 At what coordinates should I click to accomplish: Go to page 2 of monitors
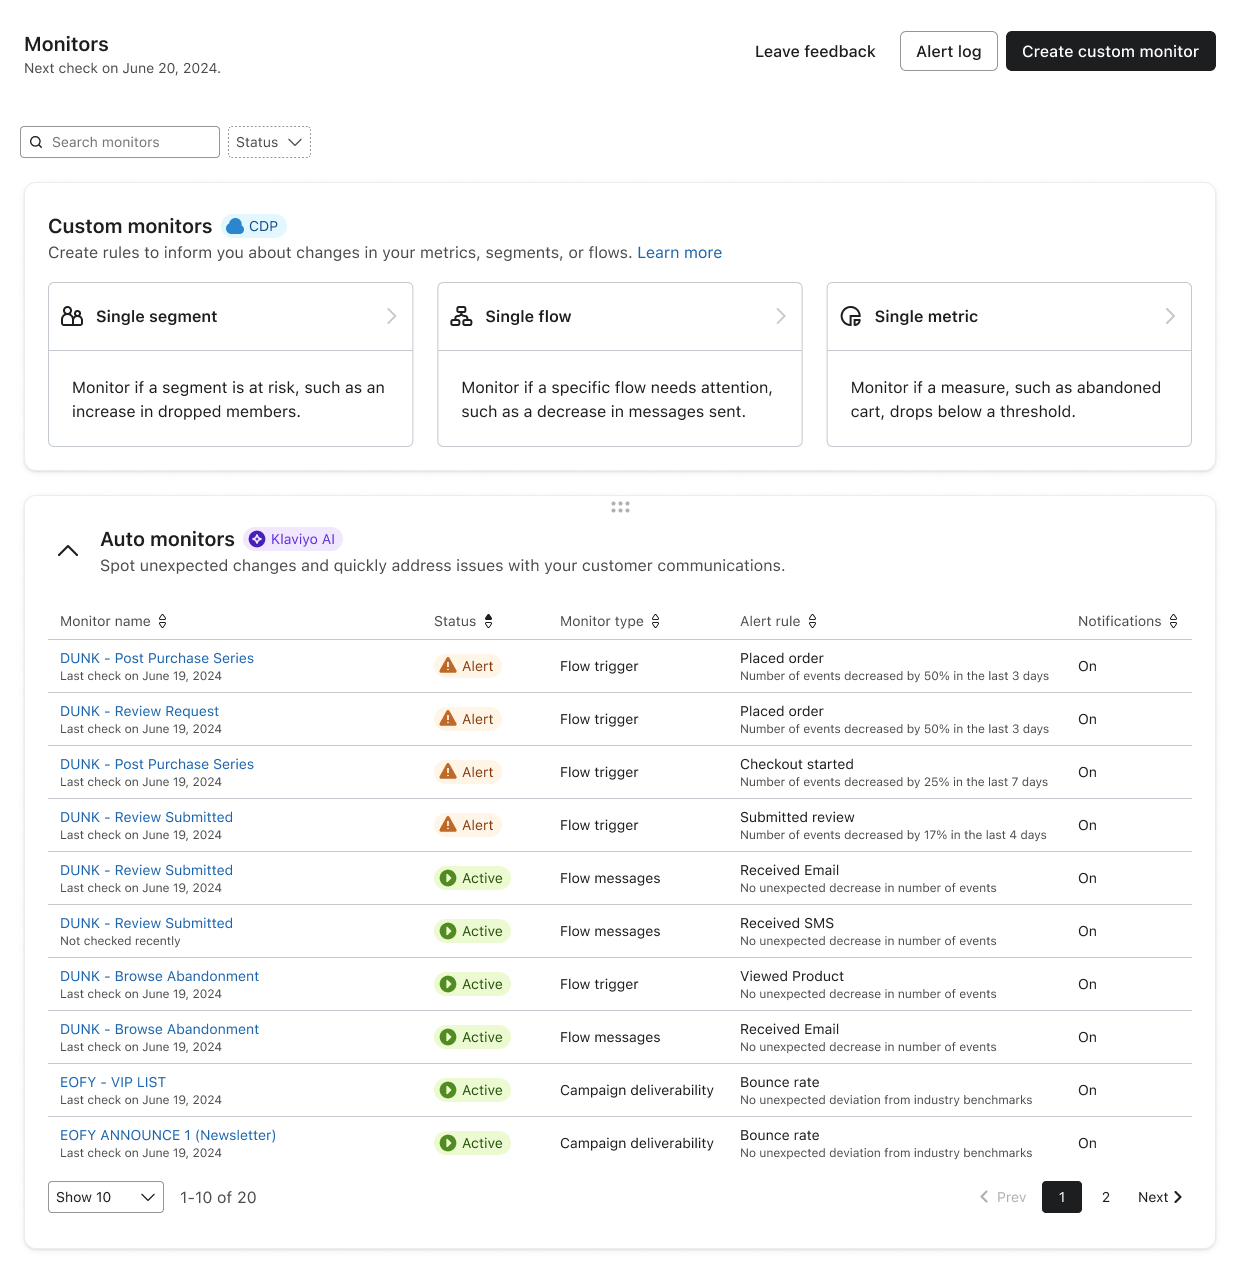[x=1106, y=1197]
